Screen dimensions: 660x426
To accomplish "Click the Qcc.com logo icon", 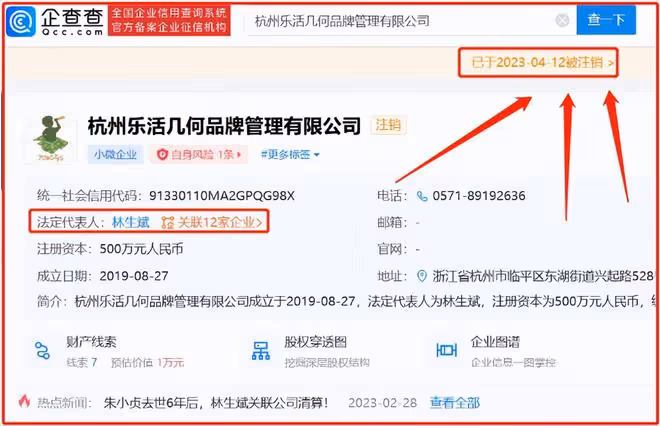I will (21, 21).
